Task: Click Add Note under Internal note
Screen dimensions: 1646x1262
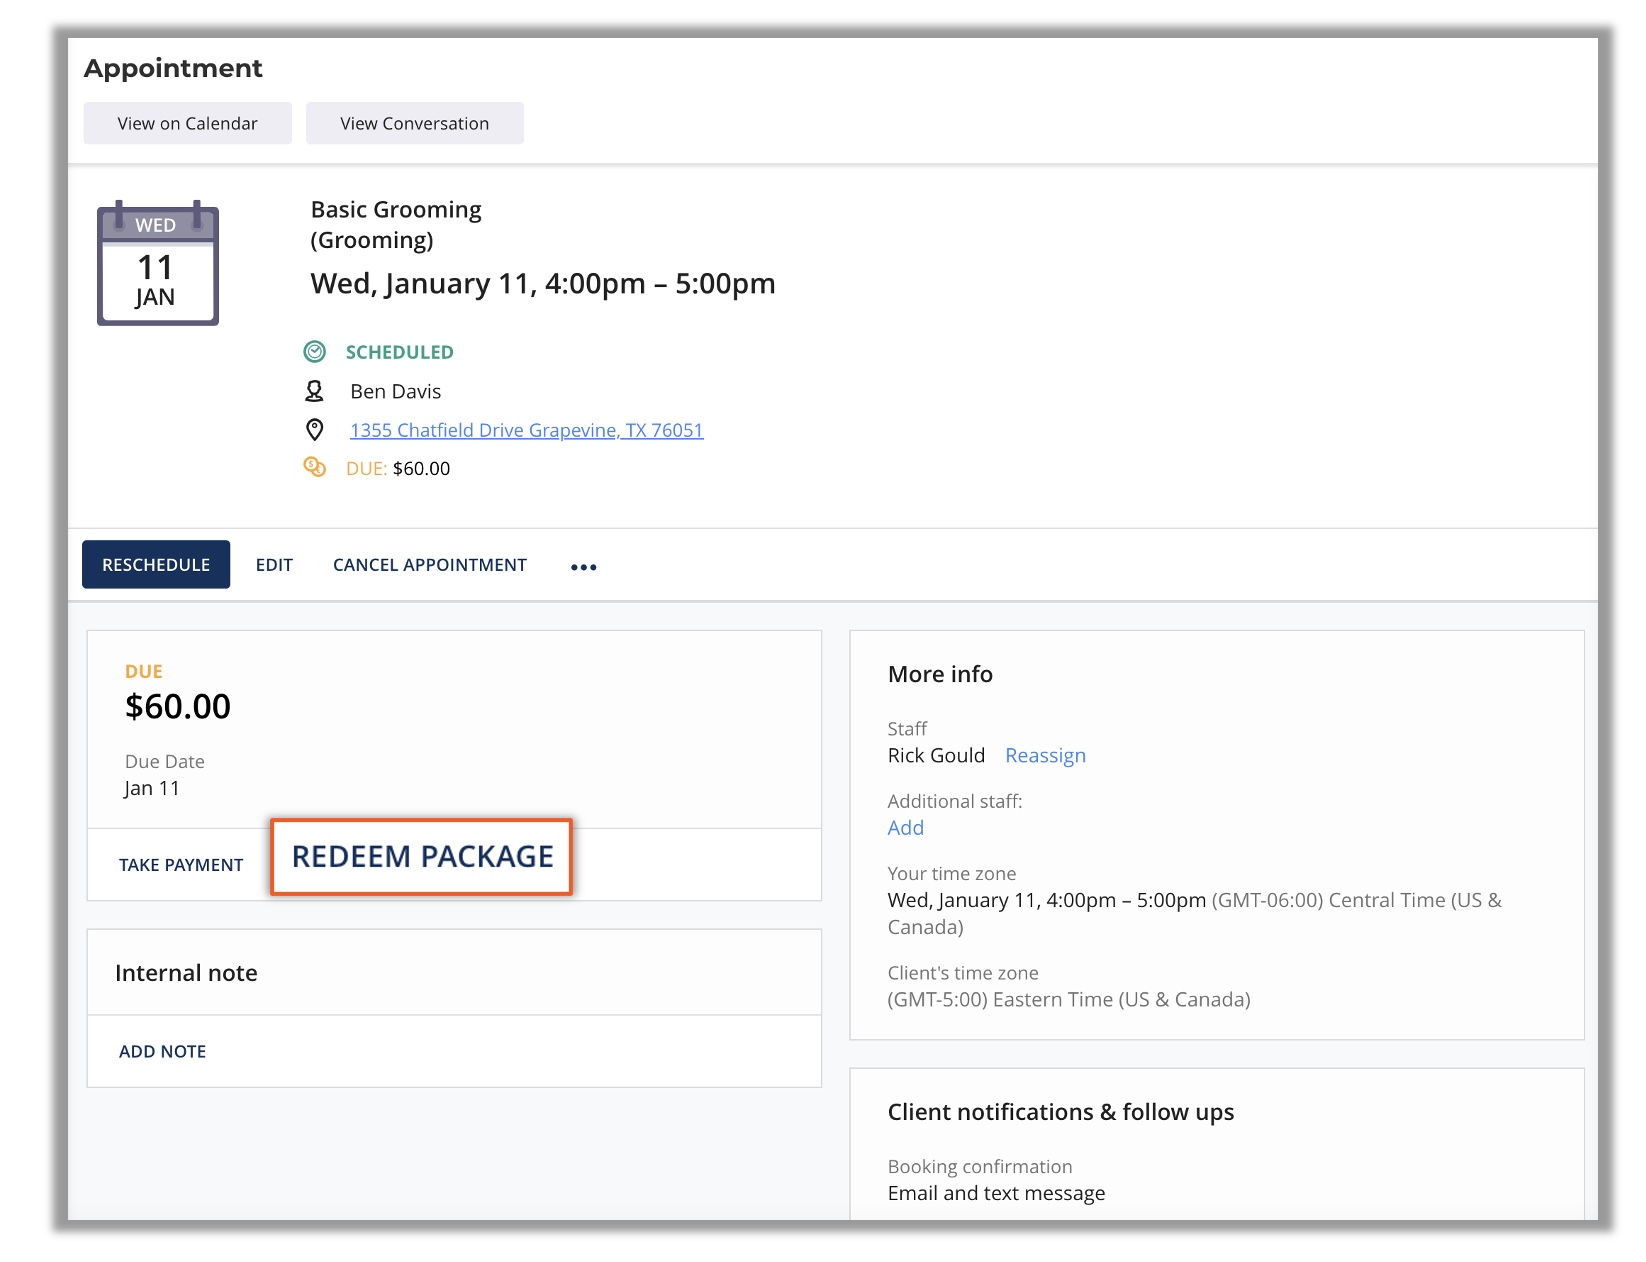Action: (x=163, y=1052)
